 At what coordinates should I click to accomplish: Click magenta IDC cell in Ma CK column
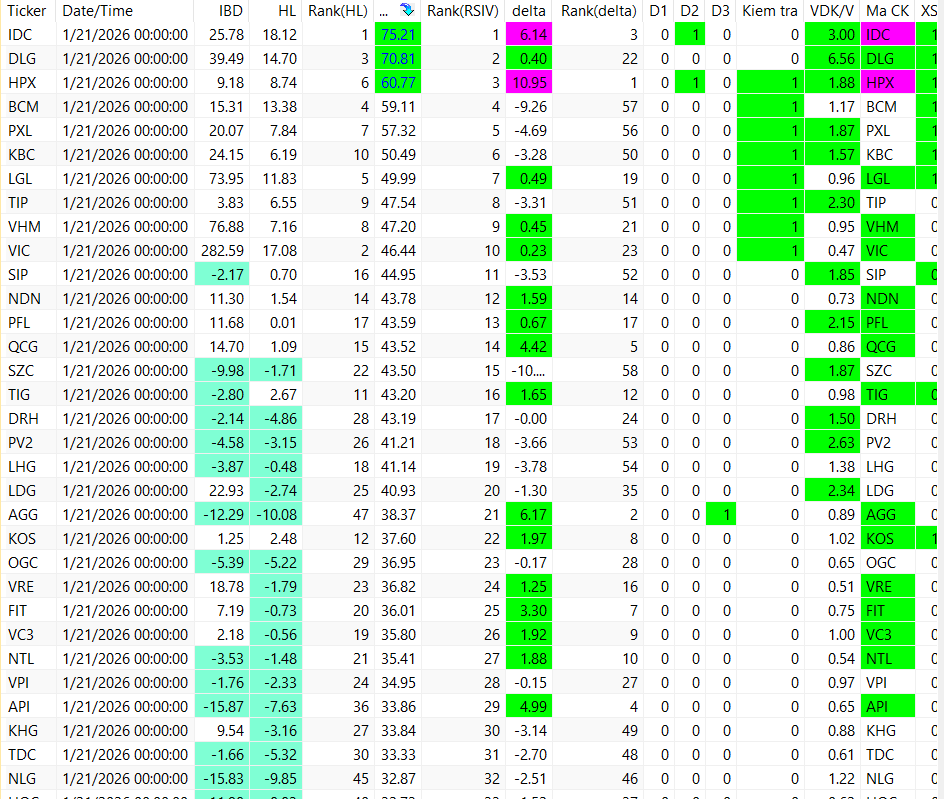tap(888, 35)
